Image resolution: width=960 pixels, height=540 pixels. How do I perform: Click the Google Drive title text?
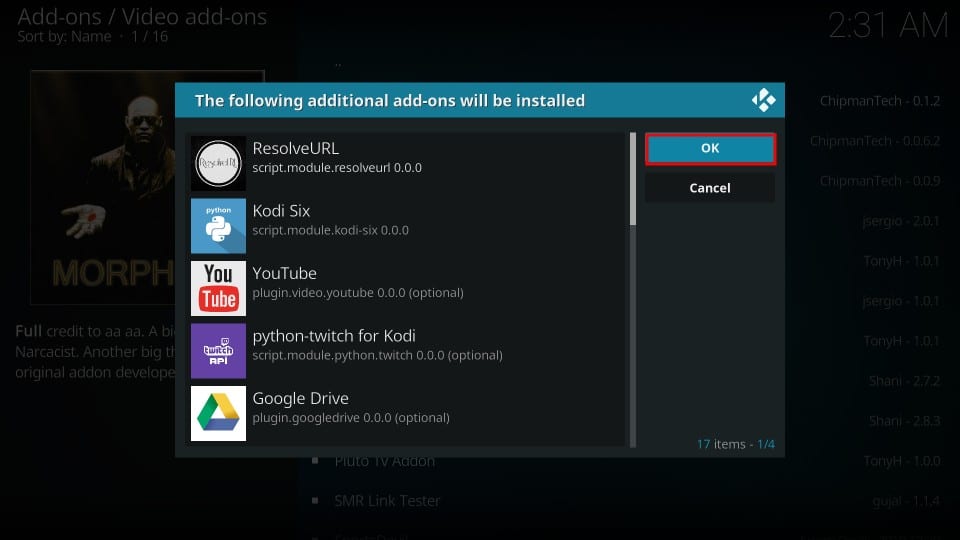click(301, 398)
